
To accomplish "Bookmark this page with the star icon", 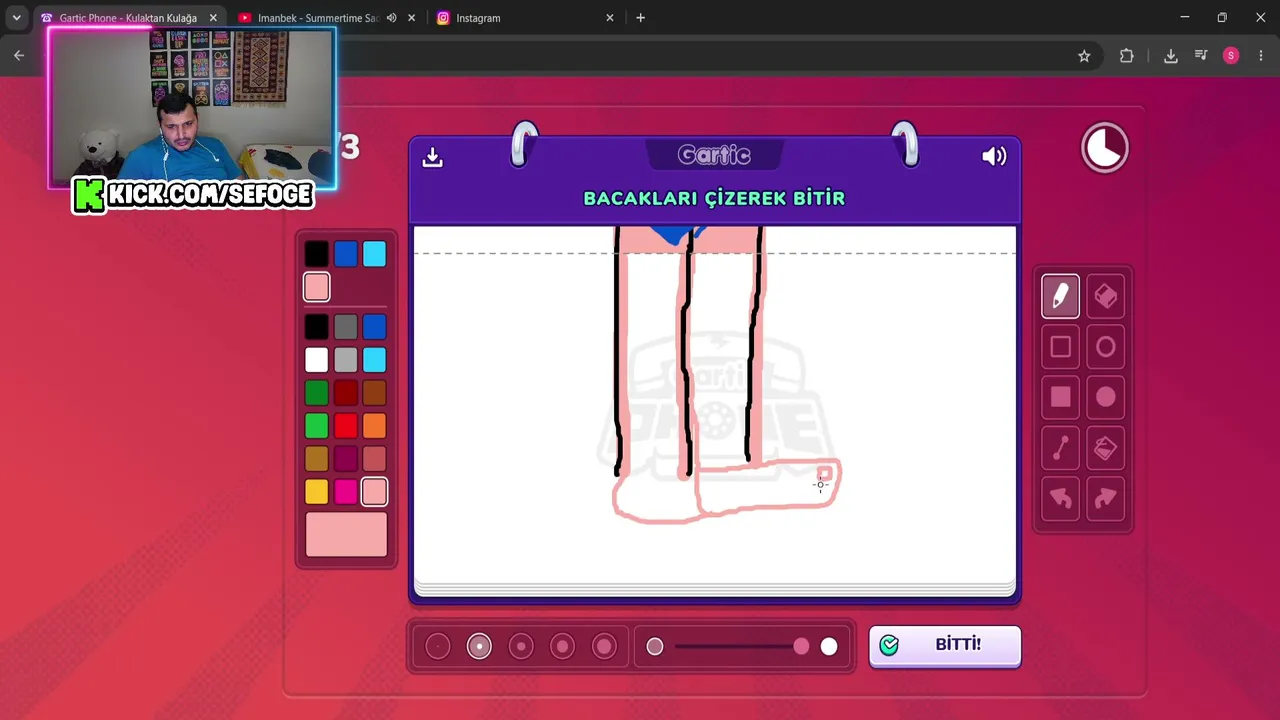I will pyautogui.click(x=1084, y=56).
